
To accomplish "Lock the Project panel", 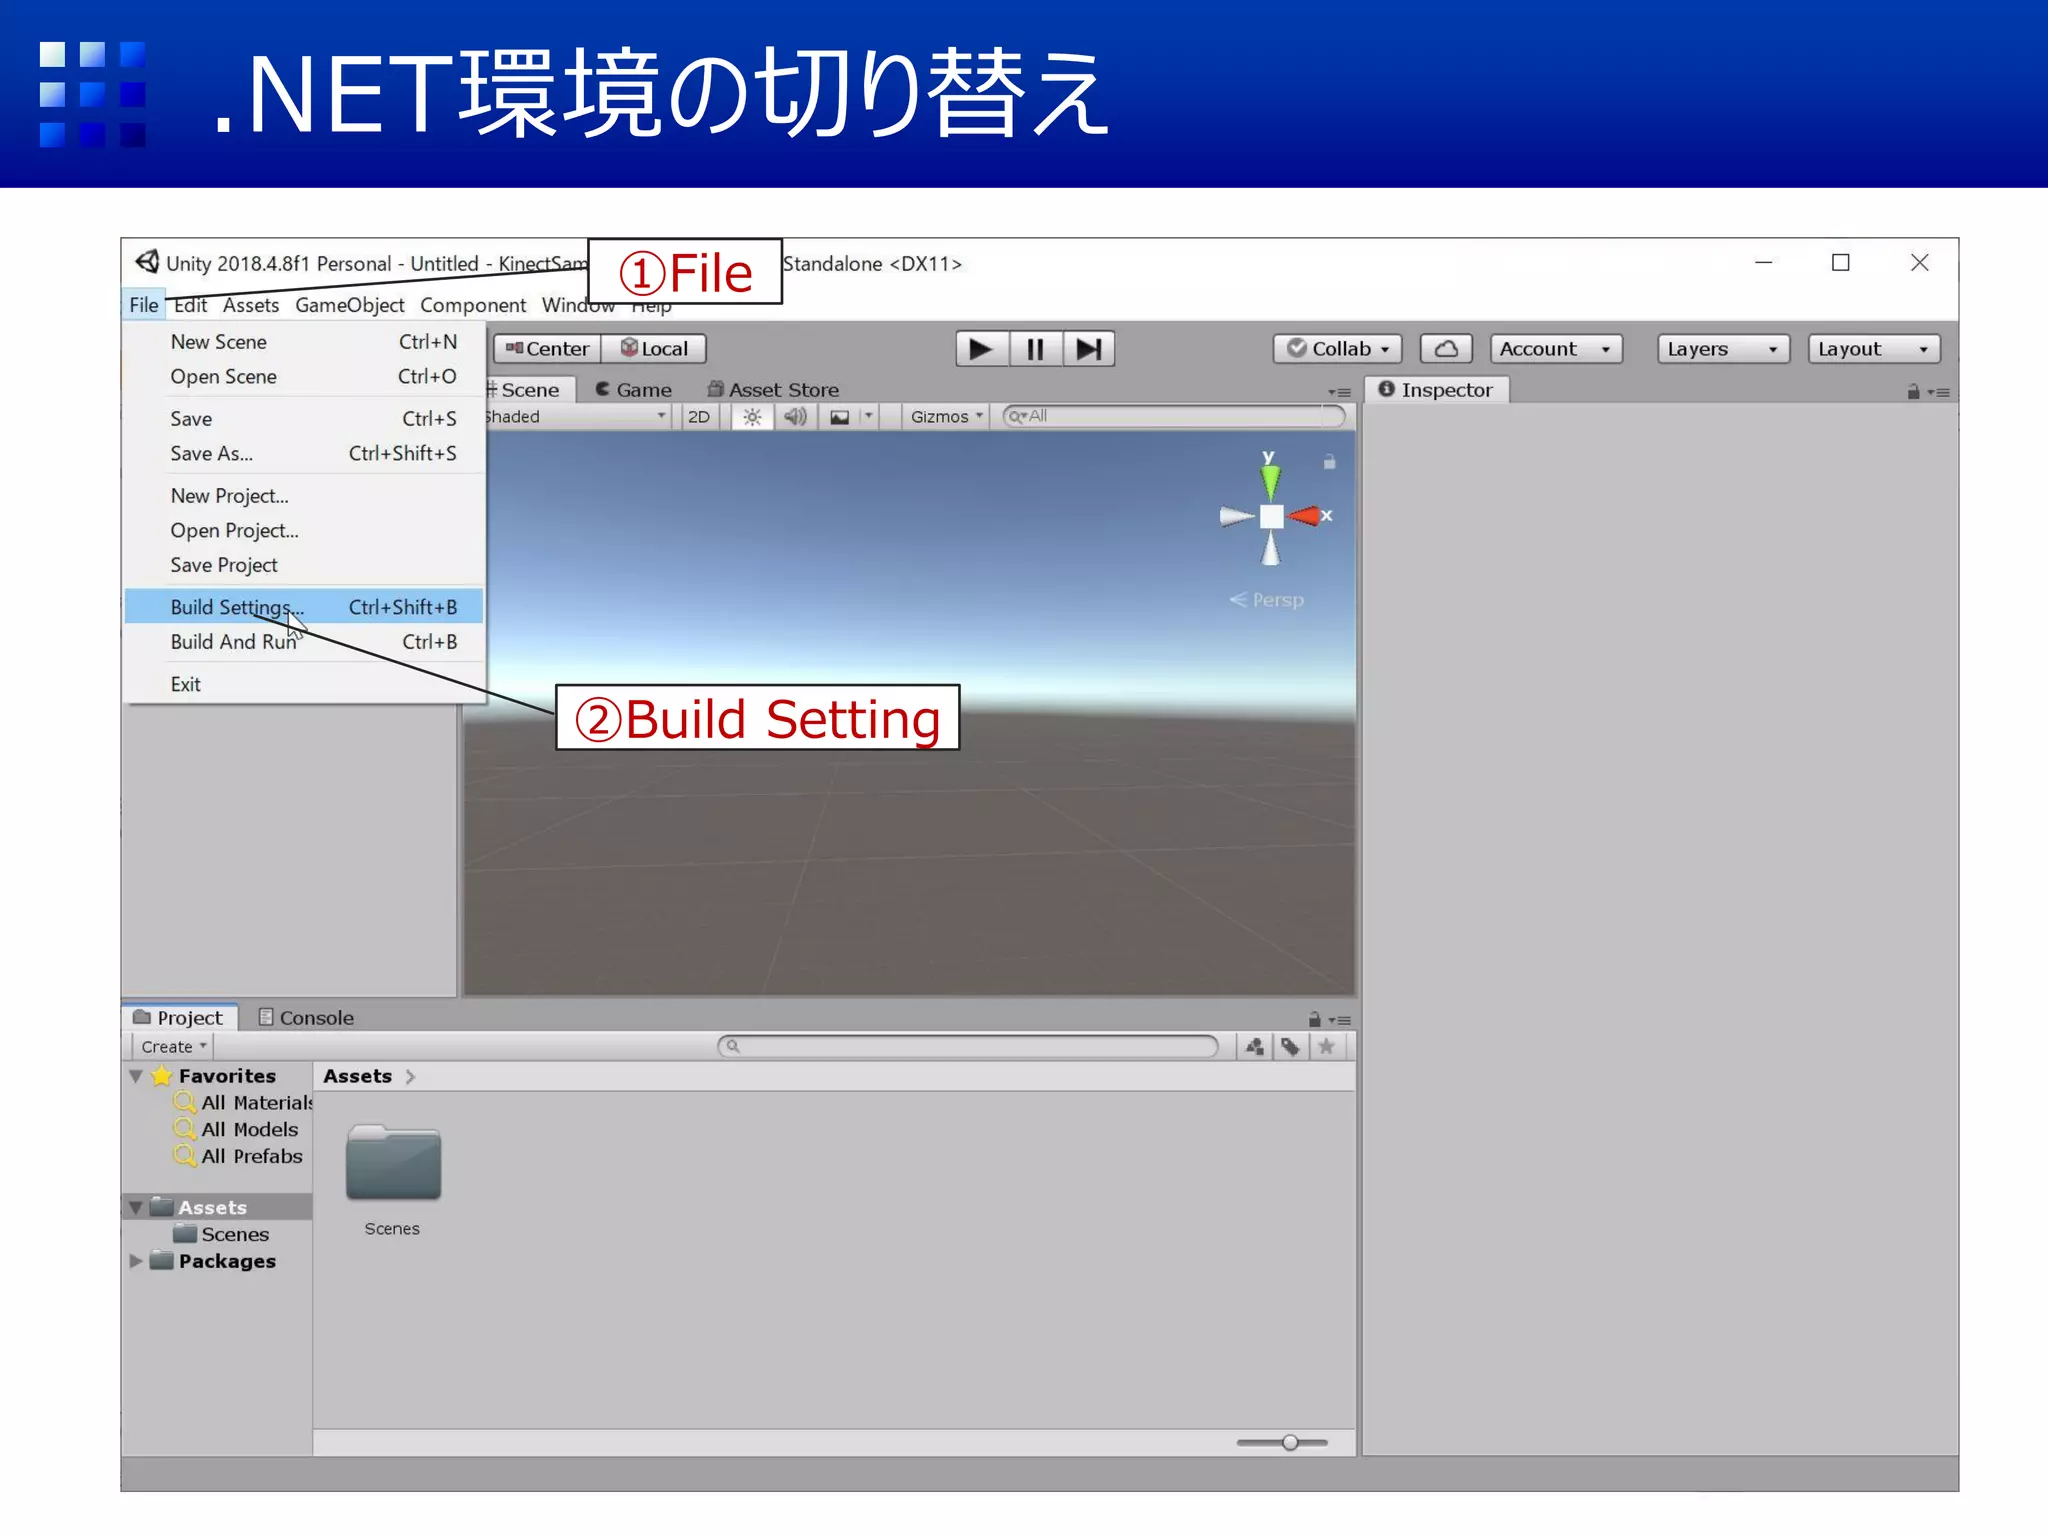I will 1314,1019.
